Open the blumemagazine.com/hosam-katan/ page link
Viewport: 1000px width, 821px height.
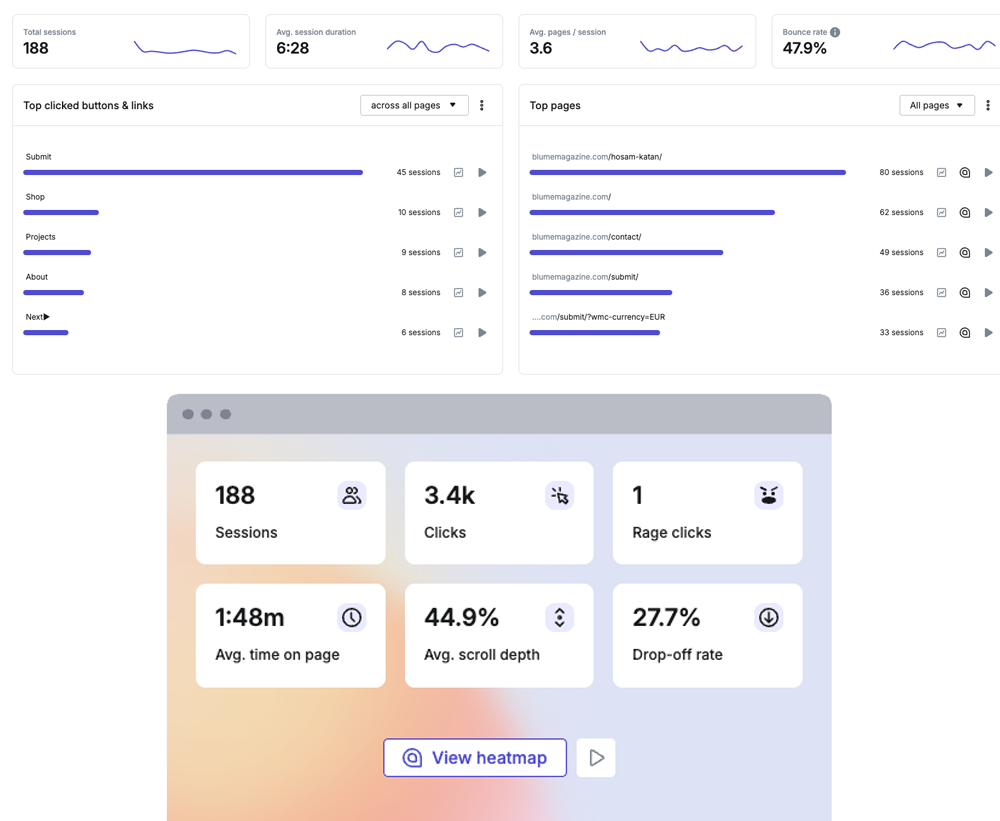point(597,157)
